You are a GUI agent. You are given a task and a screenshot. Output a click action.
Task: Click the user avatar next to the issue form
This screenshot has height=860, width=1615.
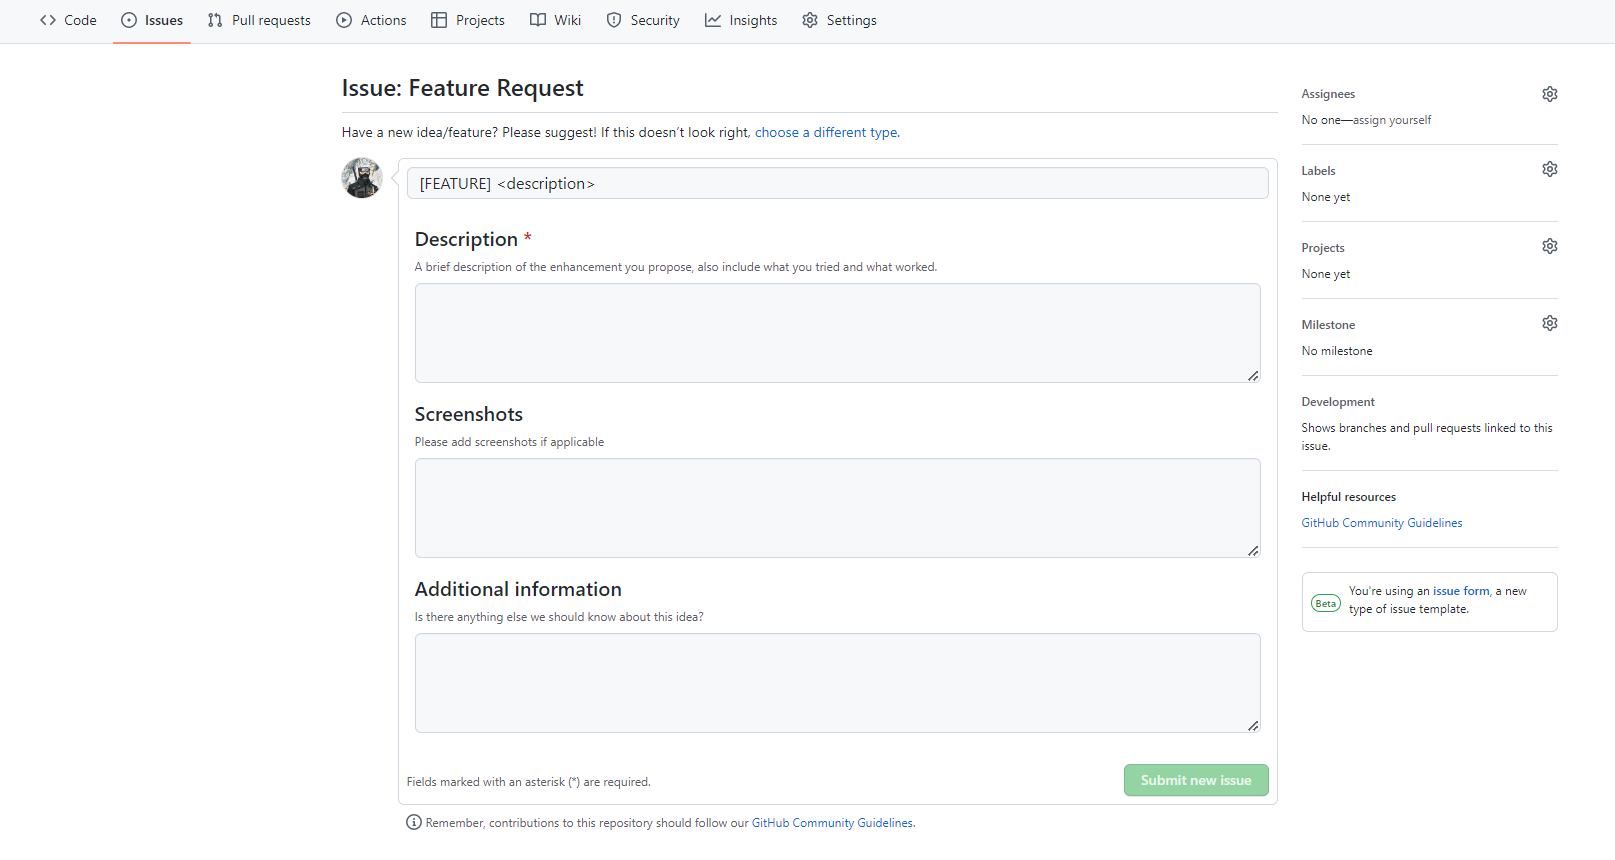(362, 178)
